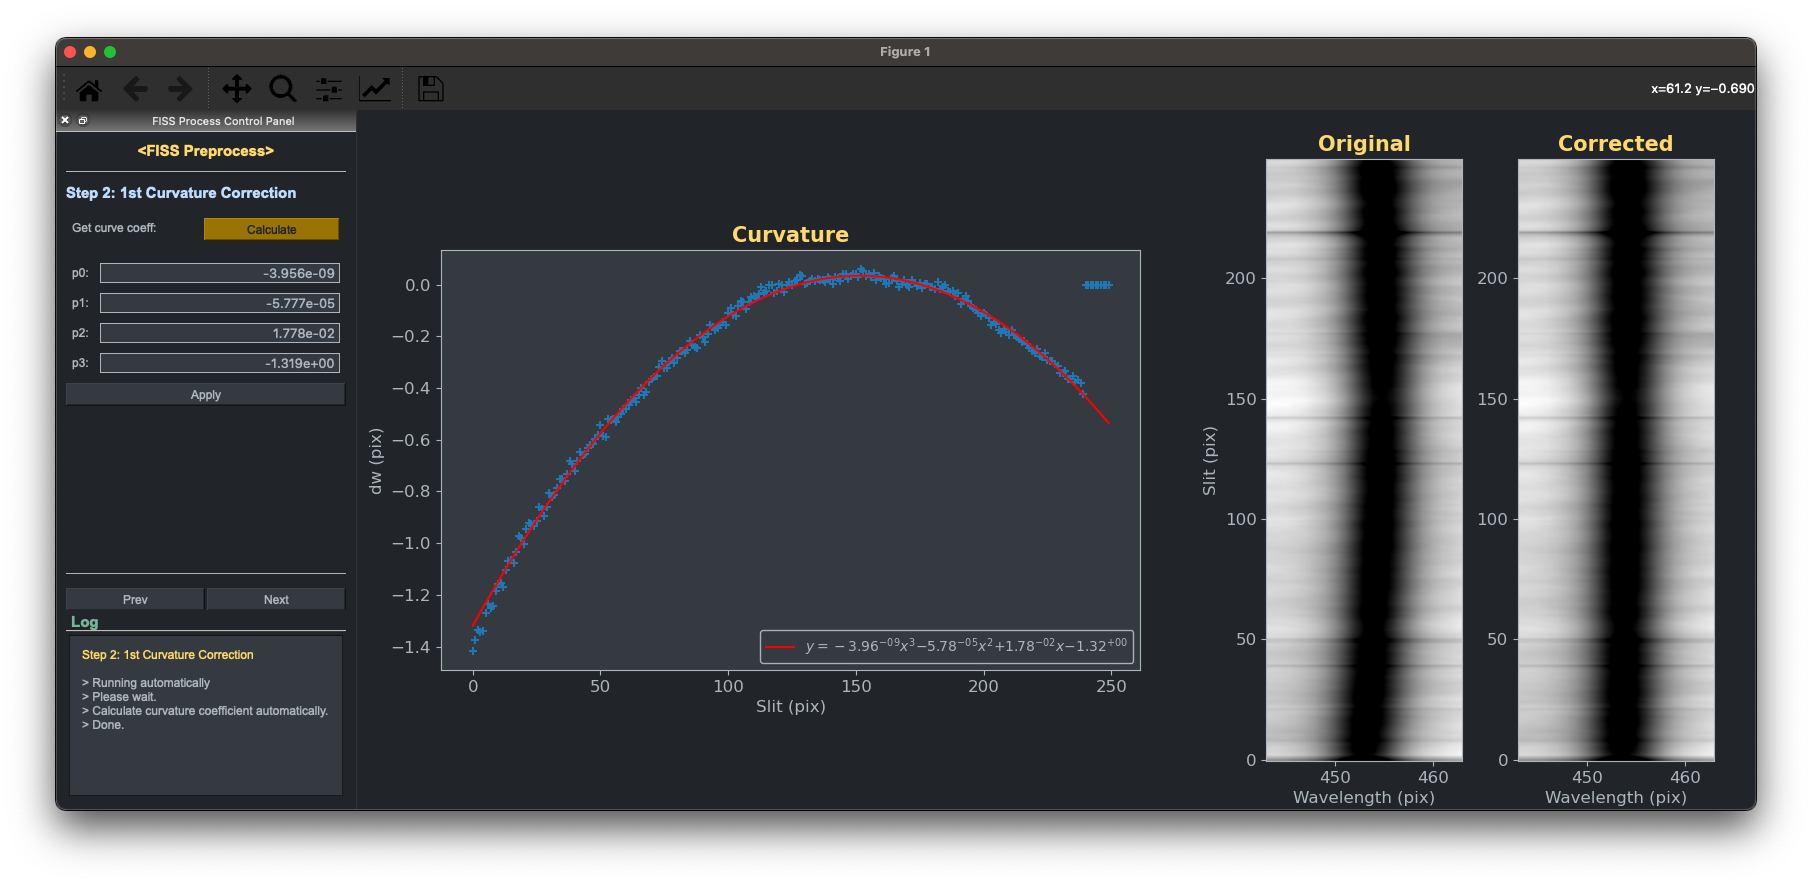Undock the FISS Process Control Panel
Viewport: 1812px width, 884px height.
pyautogui.click(x=83, y=120)
